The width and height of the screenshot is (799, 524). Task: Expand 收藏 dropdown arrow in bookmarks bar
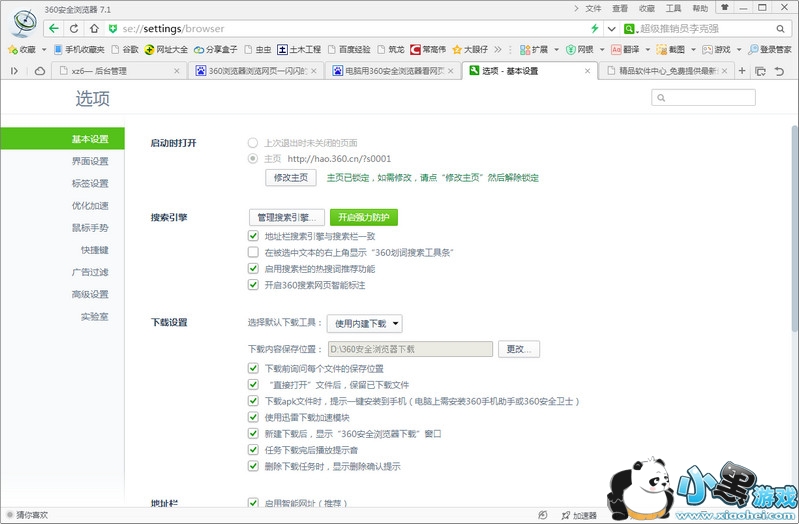(x=44, y=49)
